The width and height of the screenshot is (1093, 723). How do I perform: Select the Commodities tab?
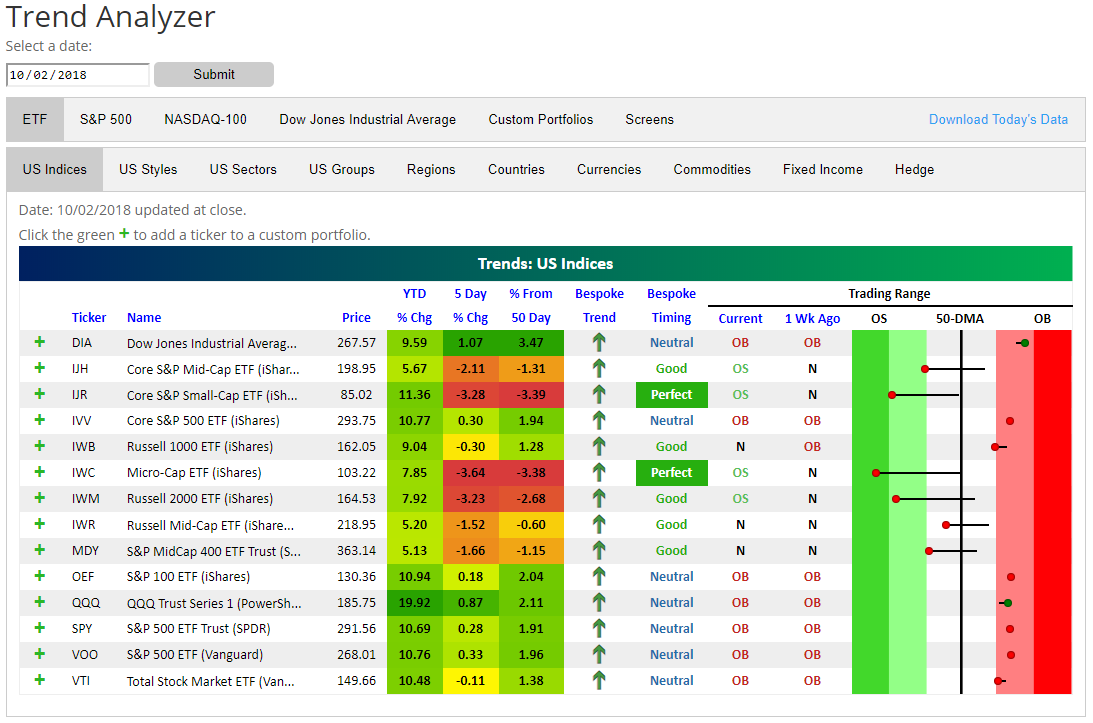click(712, 169)
